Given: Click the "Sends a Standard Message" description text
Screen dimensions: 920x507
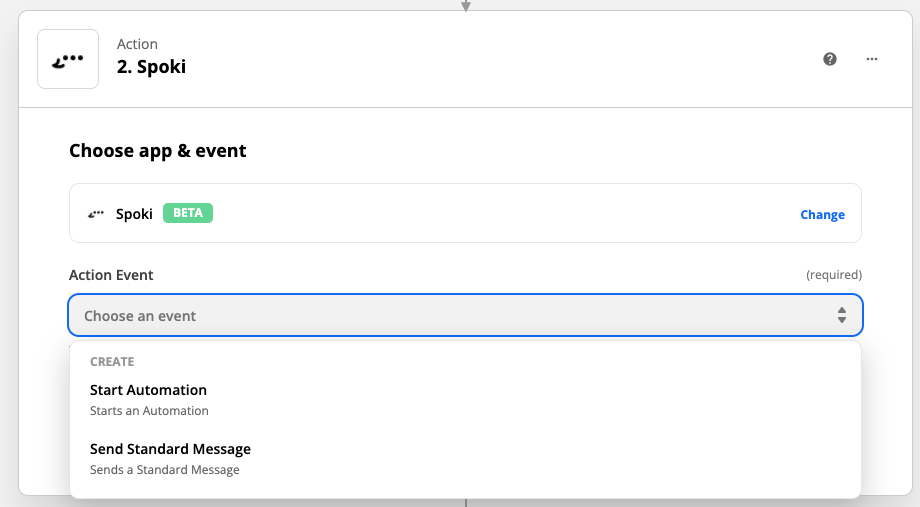Looking at the screenshot, I should coord(165,470).
